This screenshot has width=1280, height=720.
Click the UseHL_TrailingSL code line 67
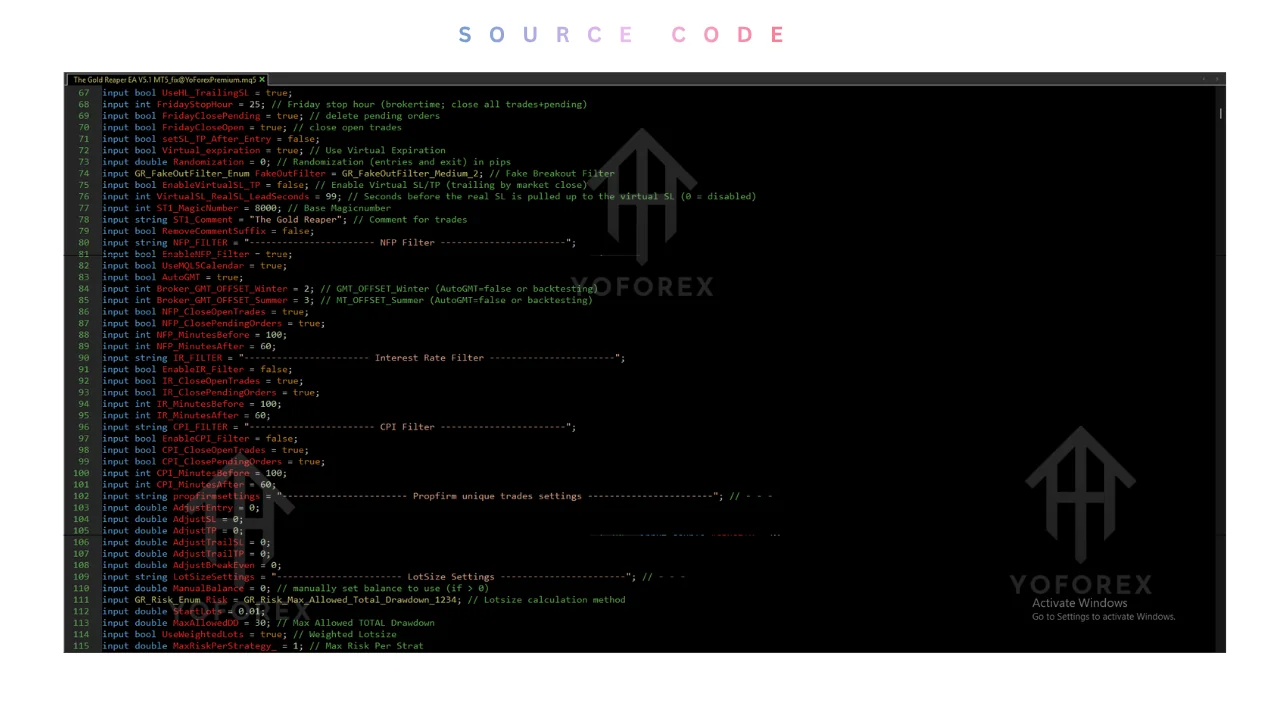coord(197,92)
